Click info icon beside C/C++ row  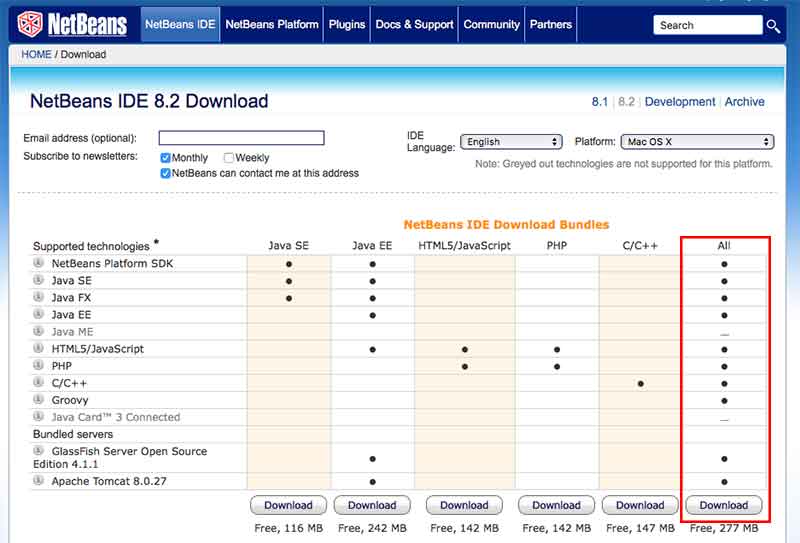tap(38, 382)
